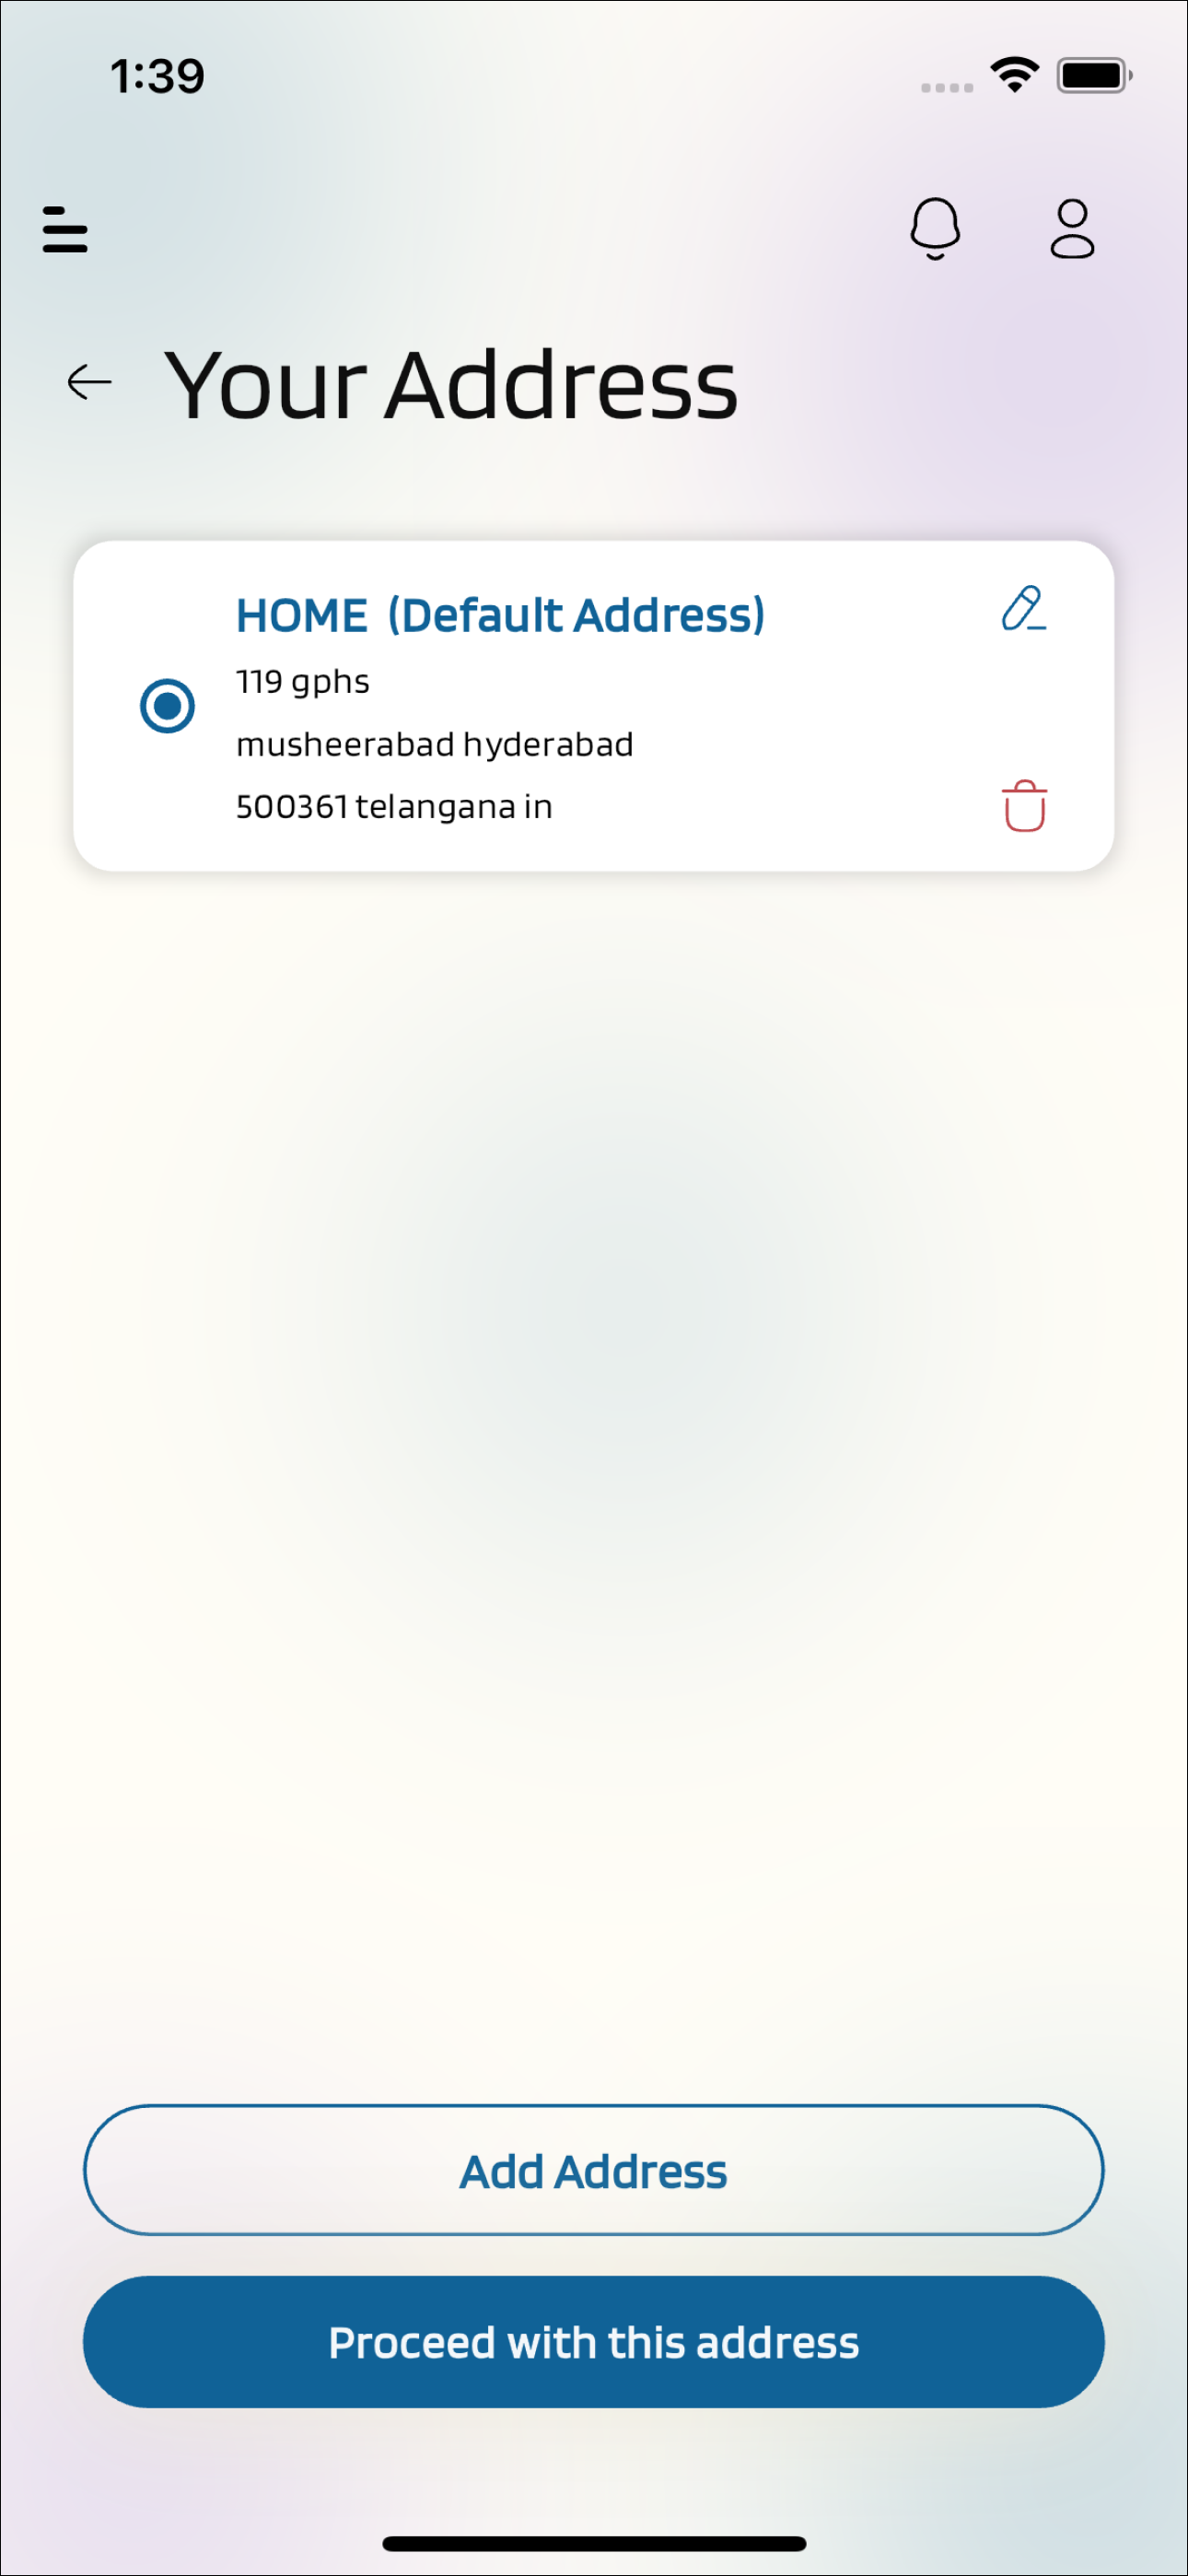The width and height of the screenshot is (1188, 2576).
Task: Tap the (Default Address) tag
Action: click(577, 615)
